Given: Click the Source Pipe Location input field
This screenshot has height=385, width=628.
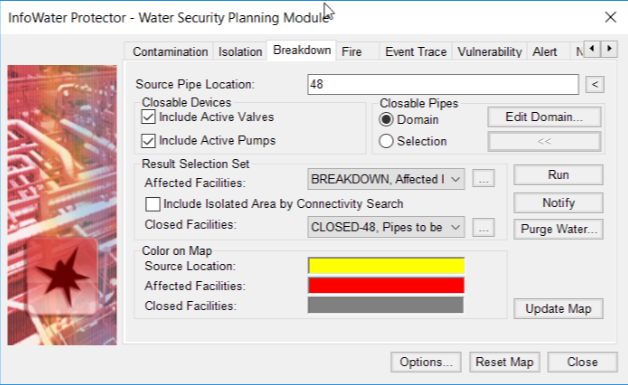Looking at the screenshot, I should tap(443, 85).
